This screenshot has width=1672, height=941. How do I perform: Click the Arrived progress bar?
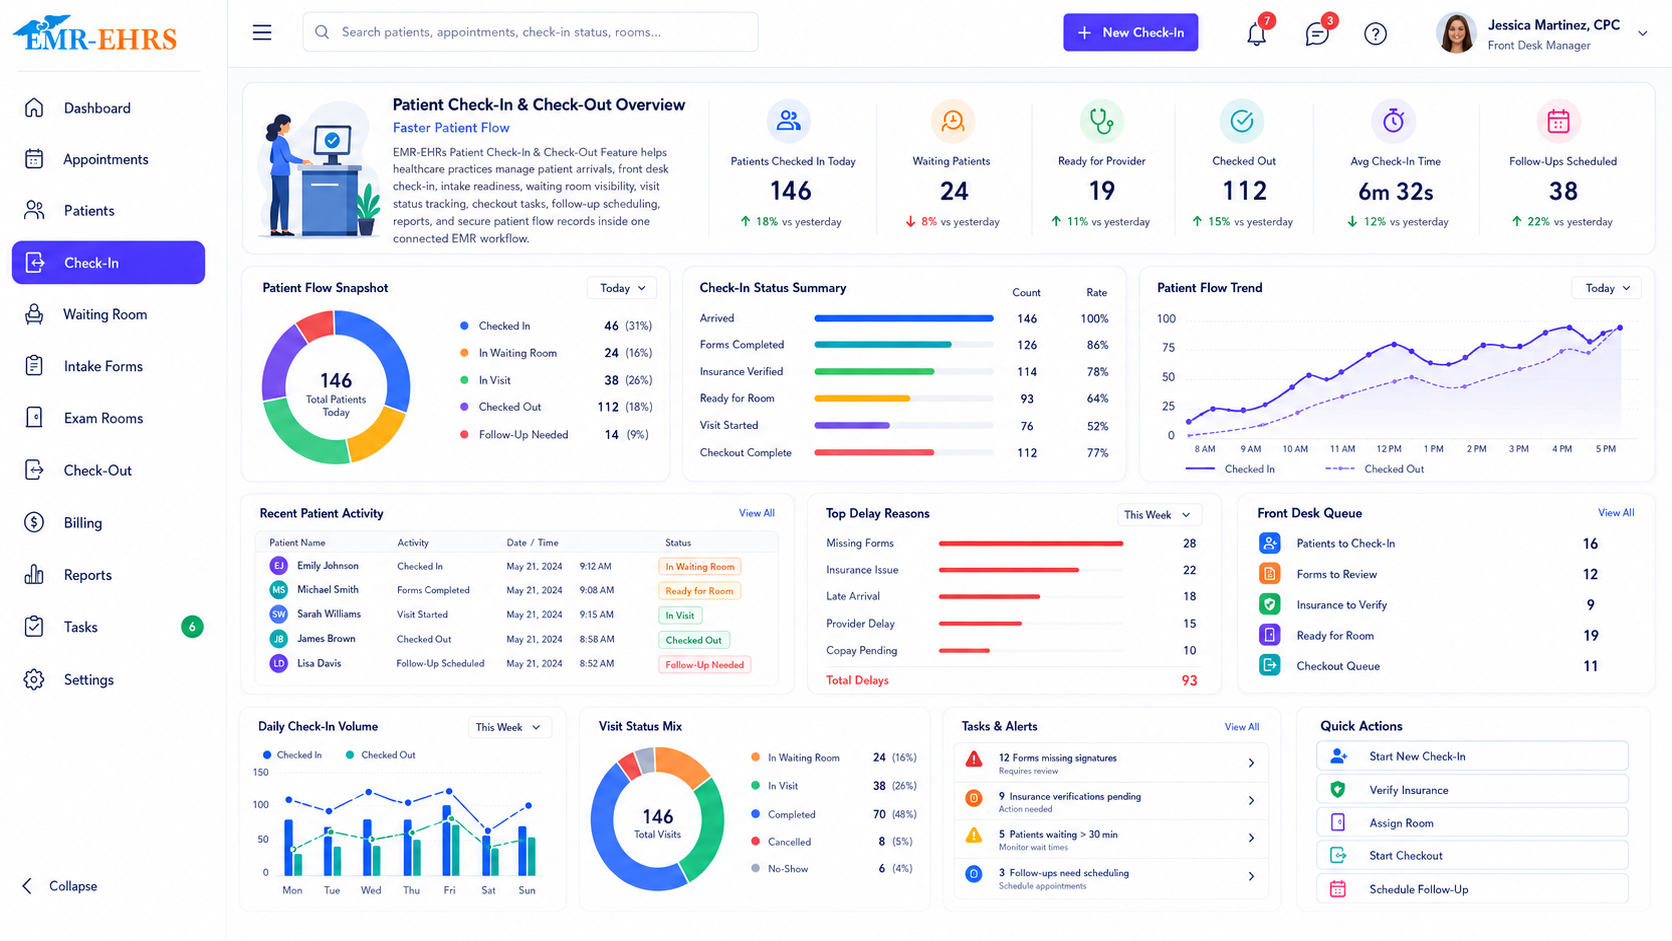tap(904, 319)
